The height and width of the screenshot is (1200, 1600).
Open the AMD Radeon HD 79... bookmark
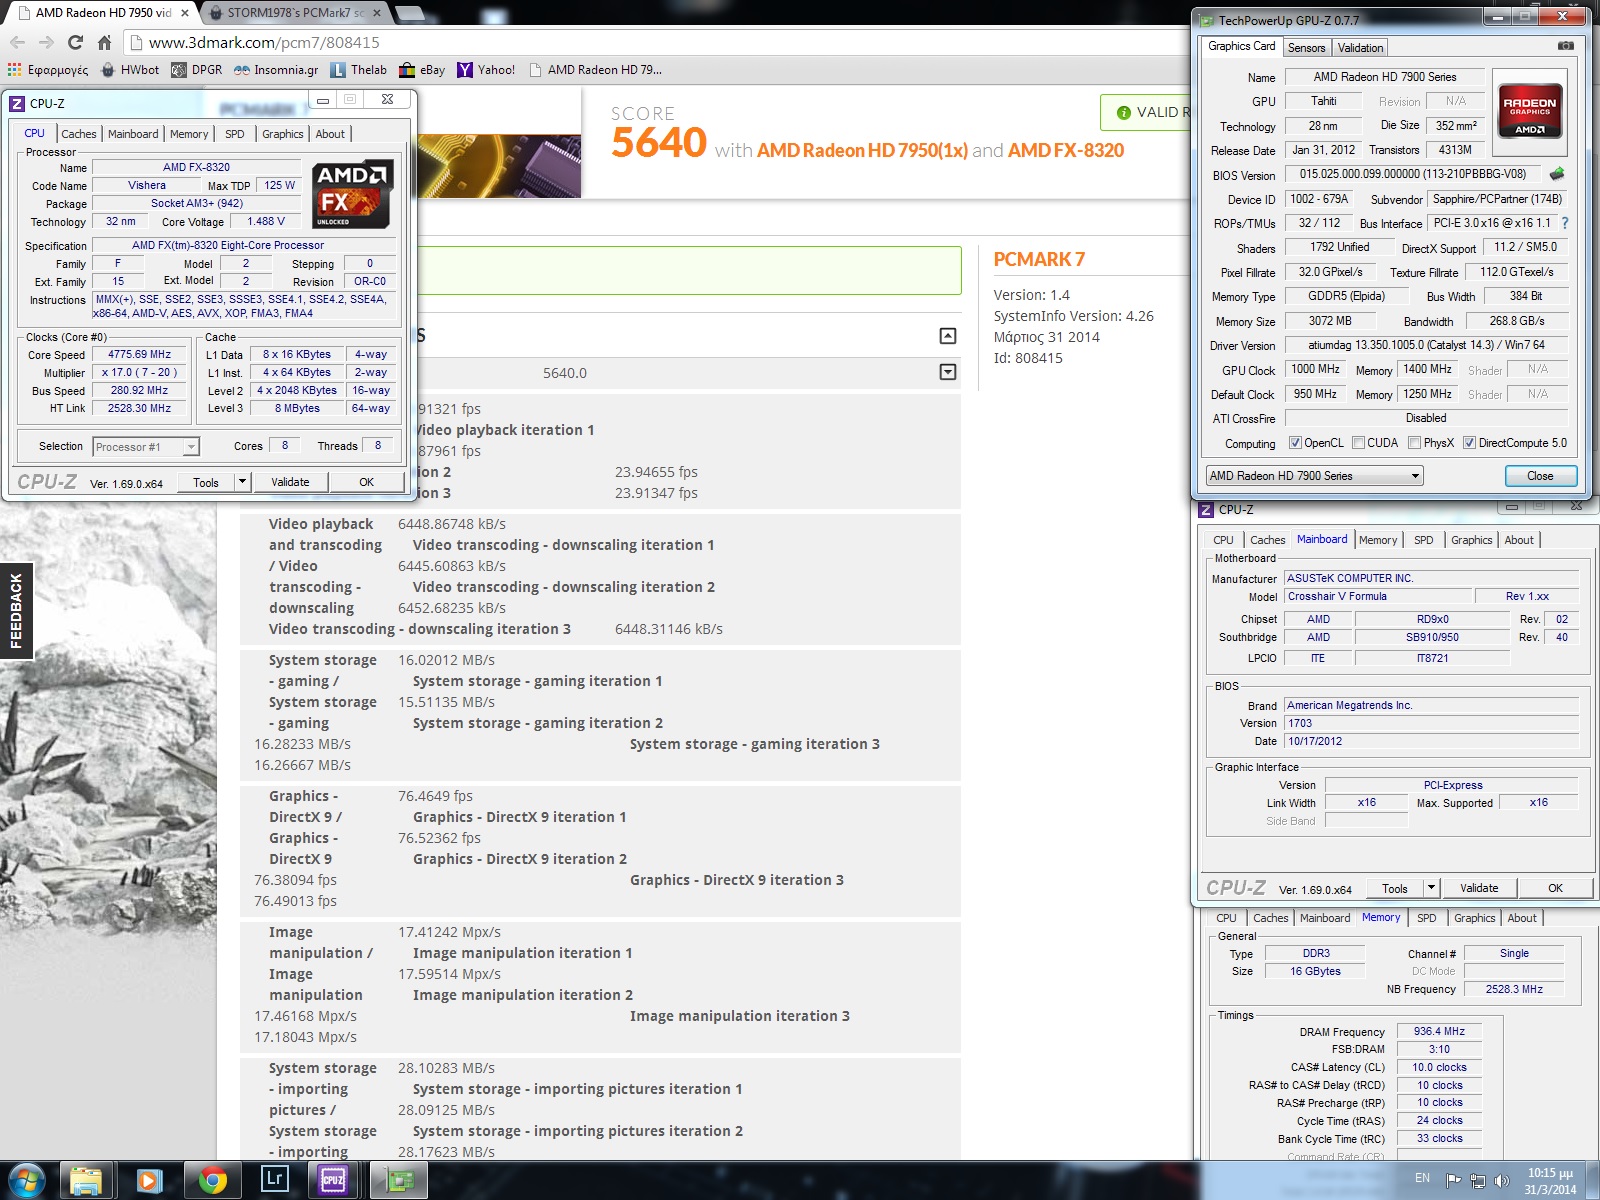[595, 70]
